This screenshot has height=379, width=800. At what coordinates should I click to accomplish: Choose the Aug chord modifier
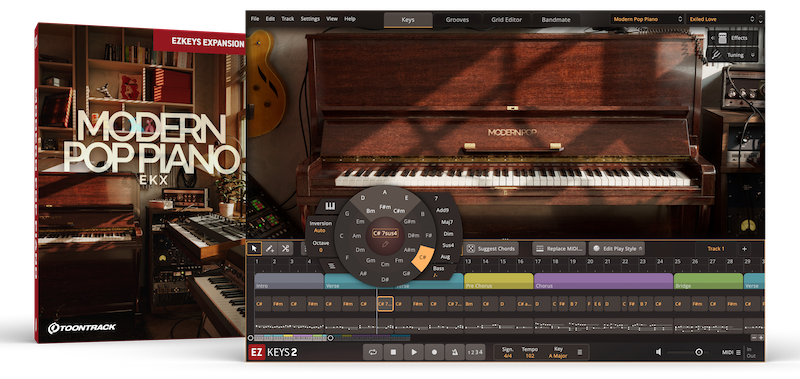pos(445,257)
